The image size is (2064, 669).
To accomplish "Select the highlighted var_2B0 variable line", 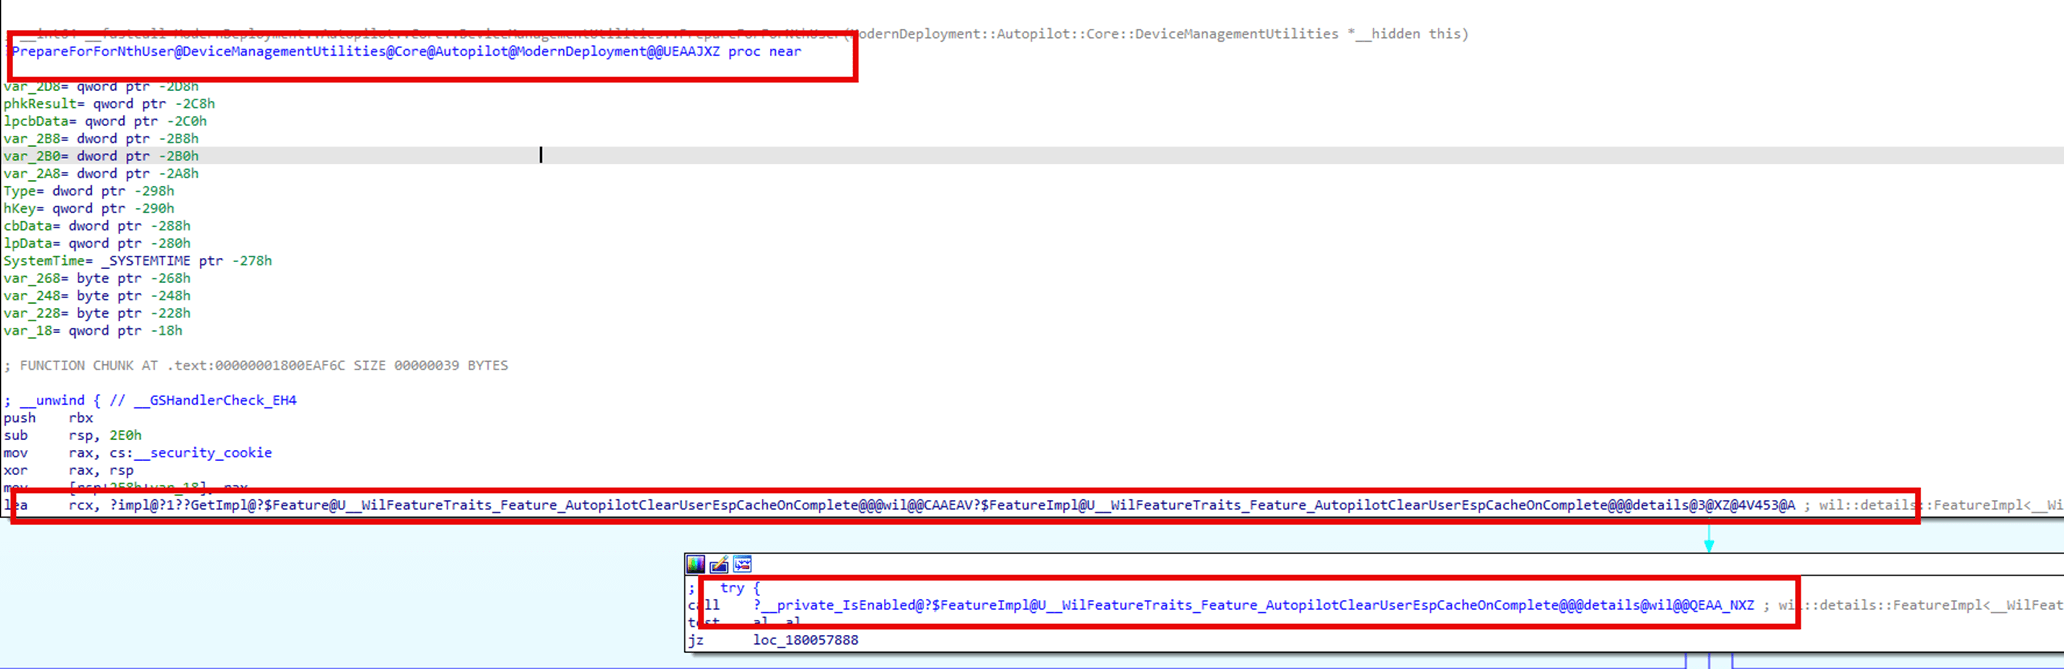I will pos(101,156).
